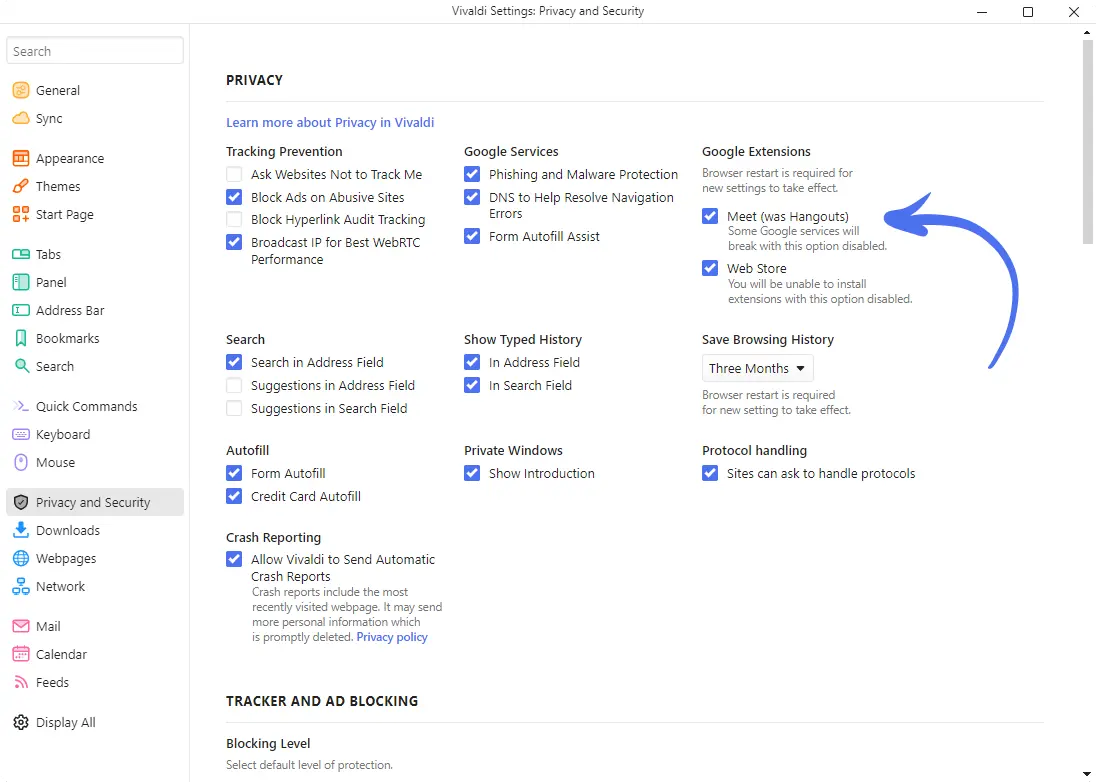Click the vertical scrollbar down arrow
1096x782 pixels.
pos(1088,773)
